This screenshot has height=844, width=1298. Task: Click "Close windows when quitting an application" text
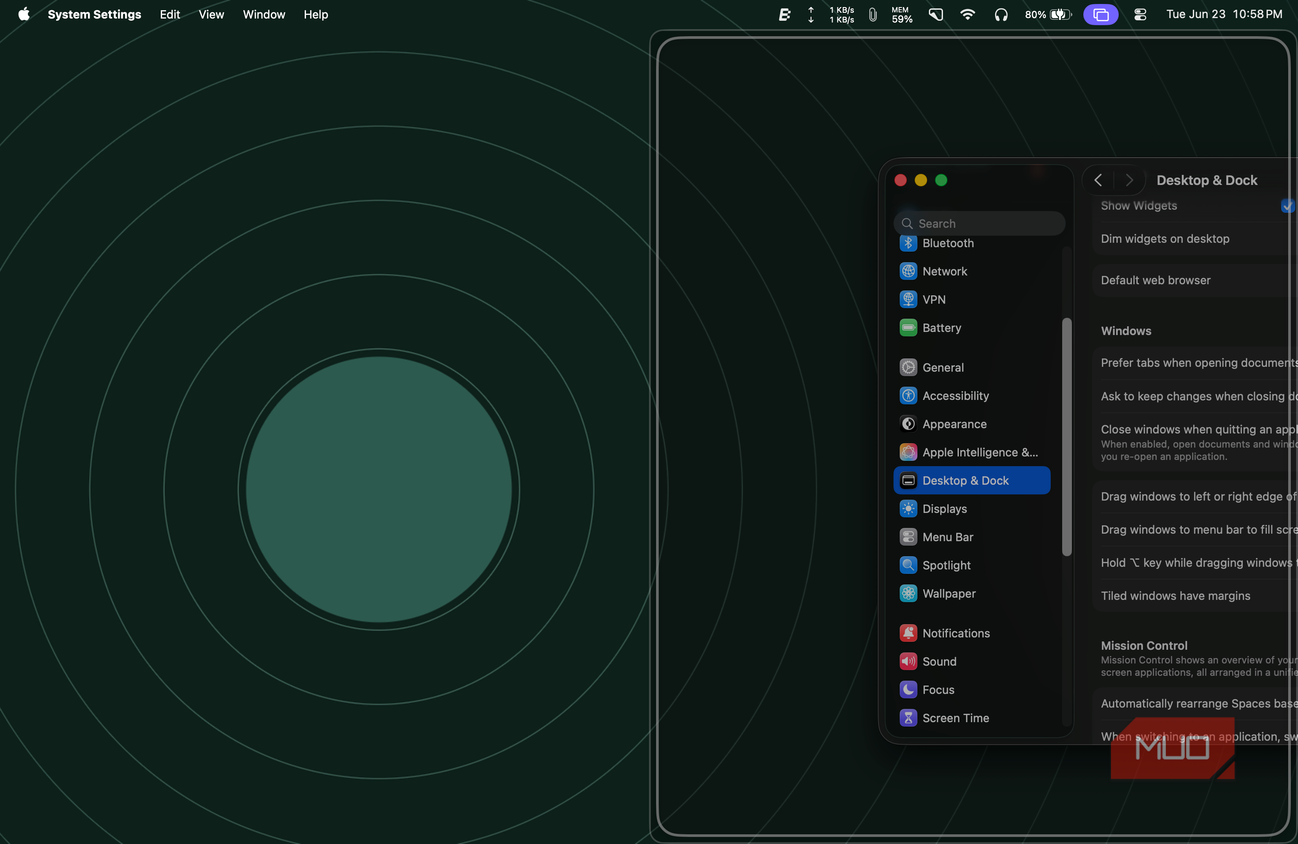tap(1199, 430)
